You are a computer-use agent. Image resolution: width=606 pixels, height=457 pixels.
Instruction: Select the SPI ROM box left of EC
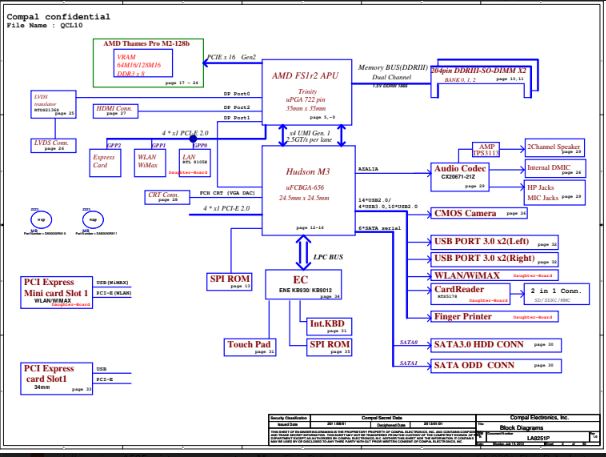pyautogui.click(x=230, y=281)
